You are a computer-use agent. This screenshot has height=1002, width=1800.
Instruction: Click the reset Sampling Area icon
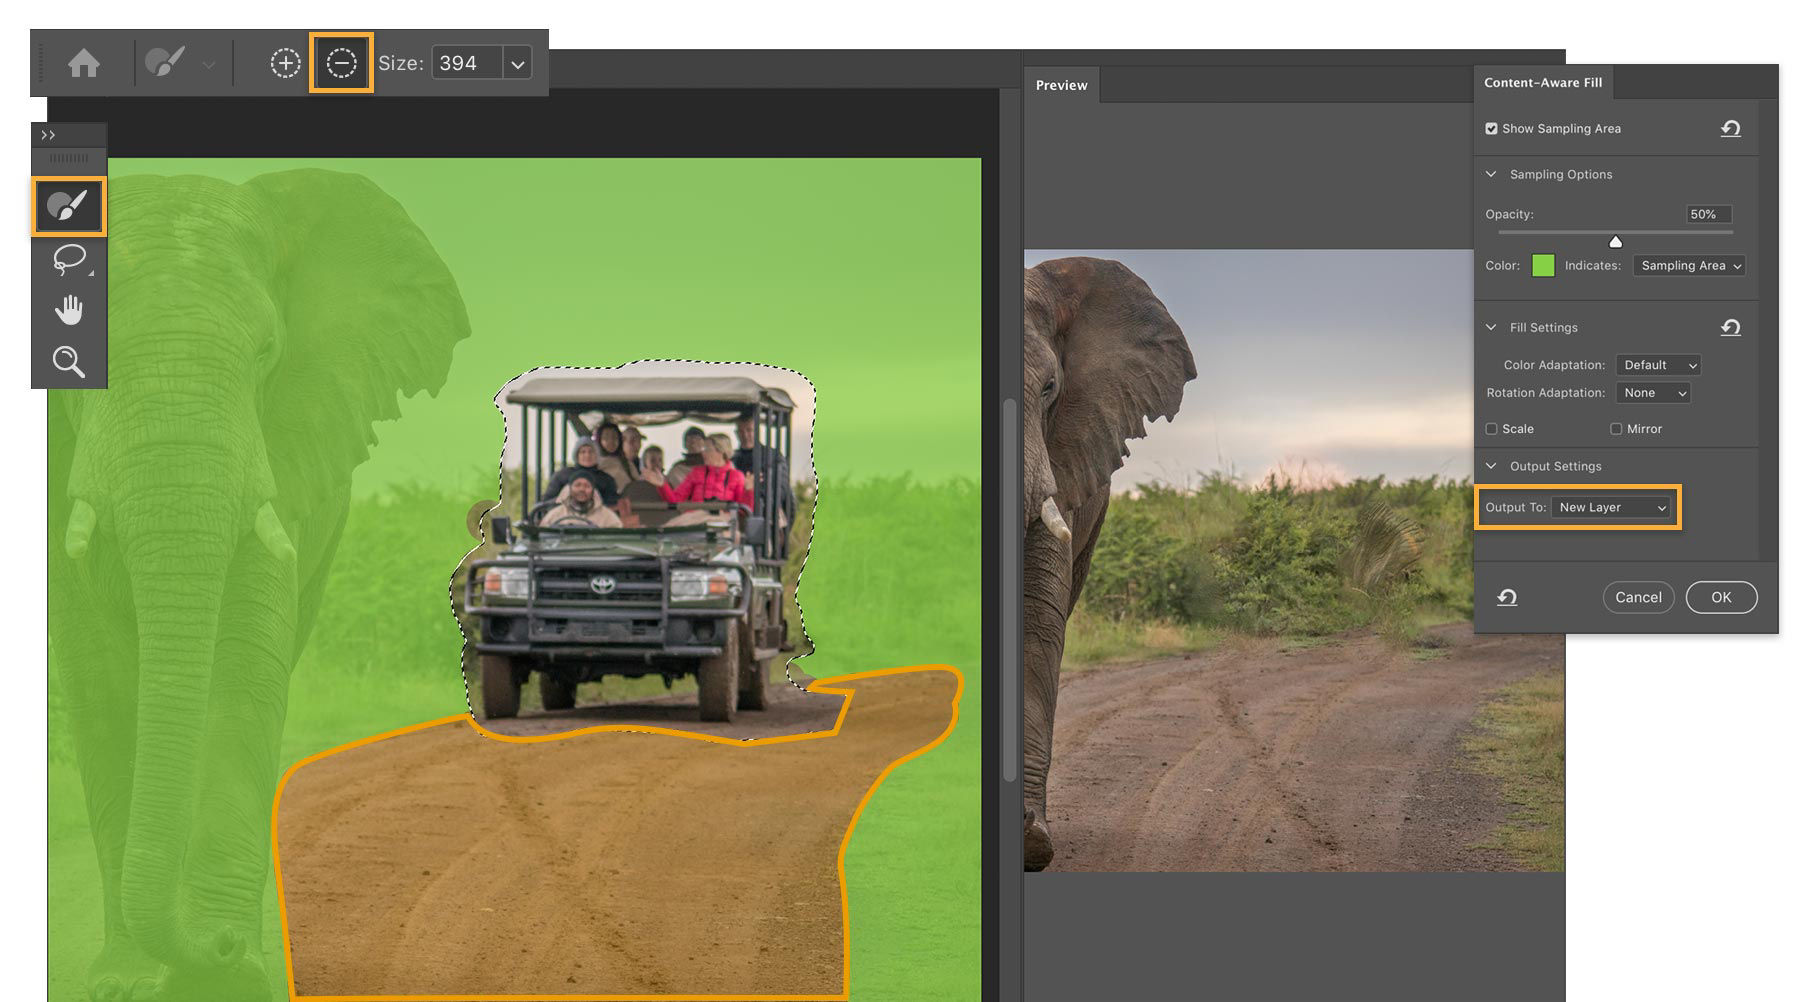tap(1731, 128)
